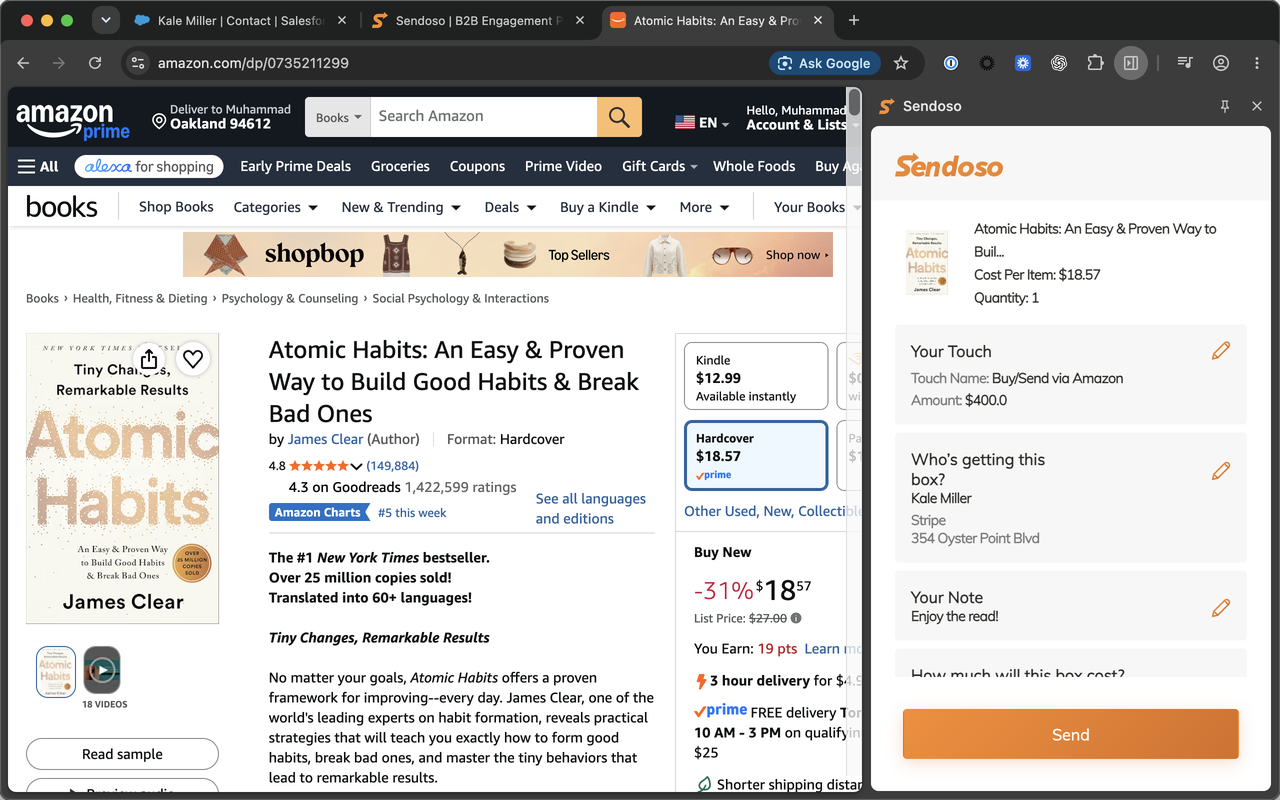This screenshot has height=800, width=1280.
Task: Edit Your Note using pencil icon
Action: [x=1220, y=608]
